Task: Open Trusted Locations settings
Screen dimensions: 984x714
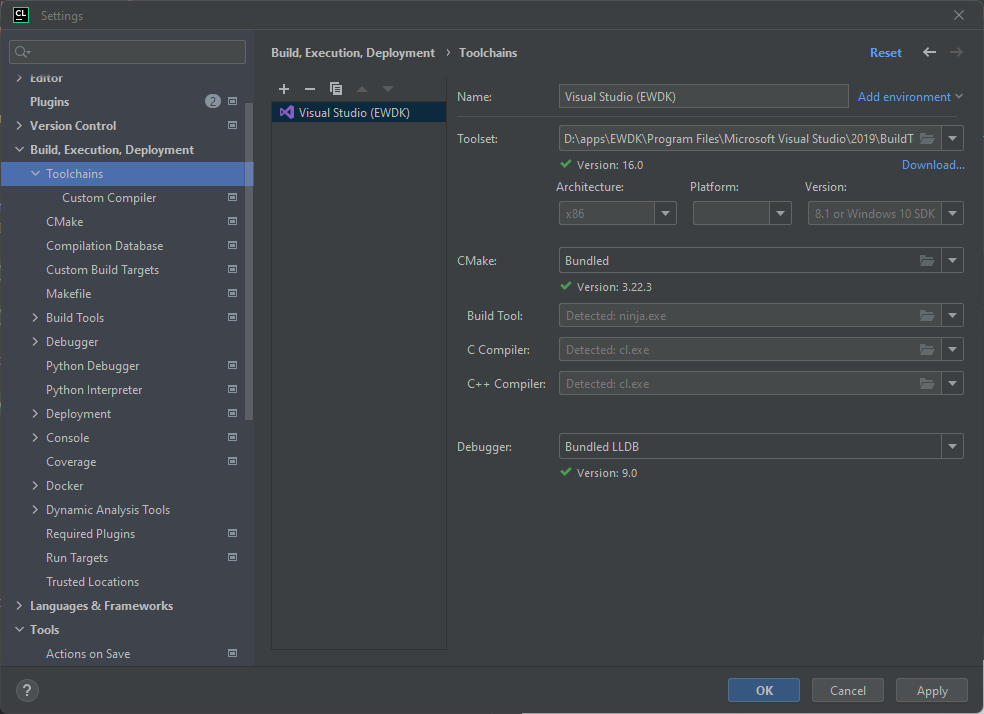Action: pos(92,582)
